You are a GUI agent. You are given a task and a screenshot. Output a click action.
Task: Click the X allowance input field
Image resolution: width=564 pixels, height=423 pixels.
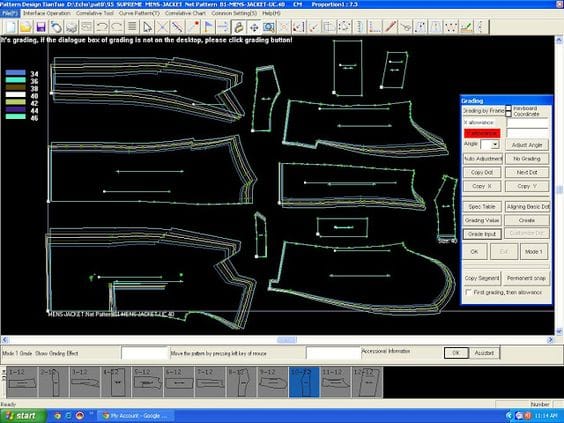click(527, 123)
